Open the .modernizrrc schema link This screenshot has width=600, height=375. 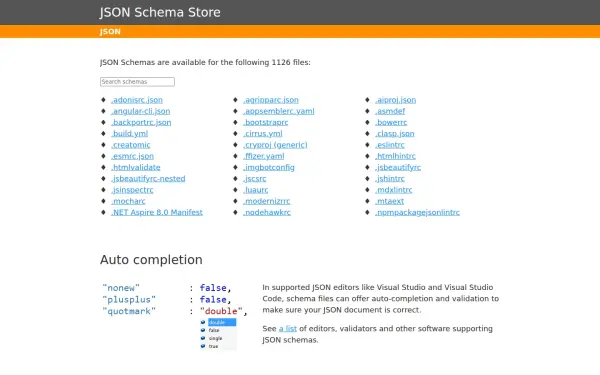[266, 201]
